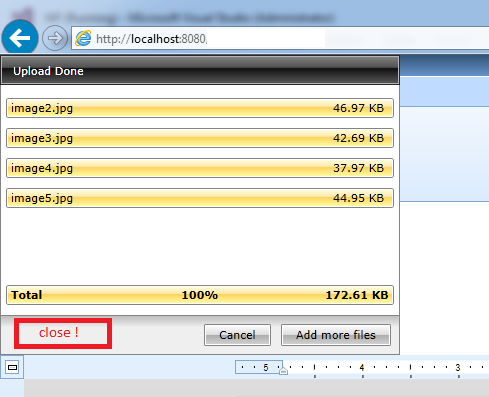Click the red close ! box

coord(63,333)
